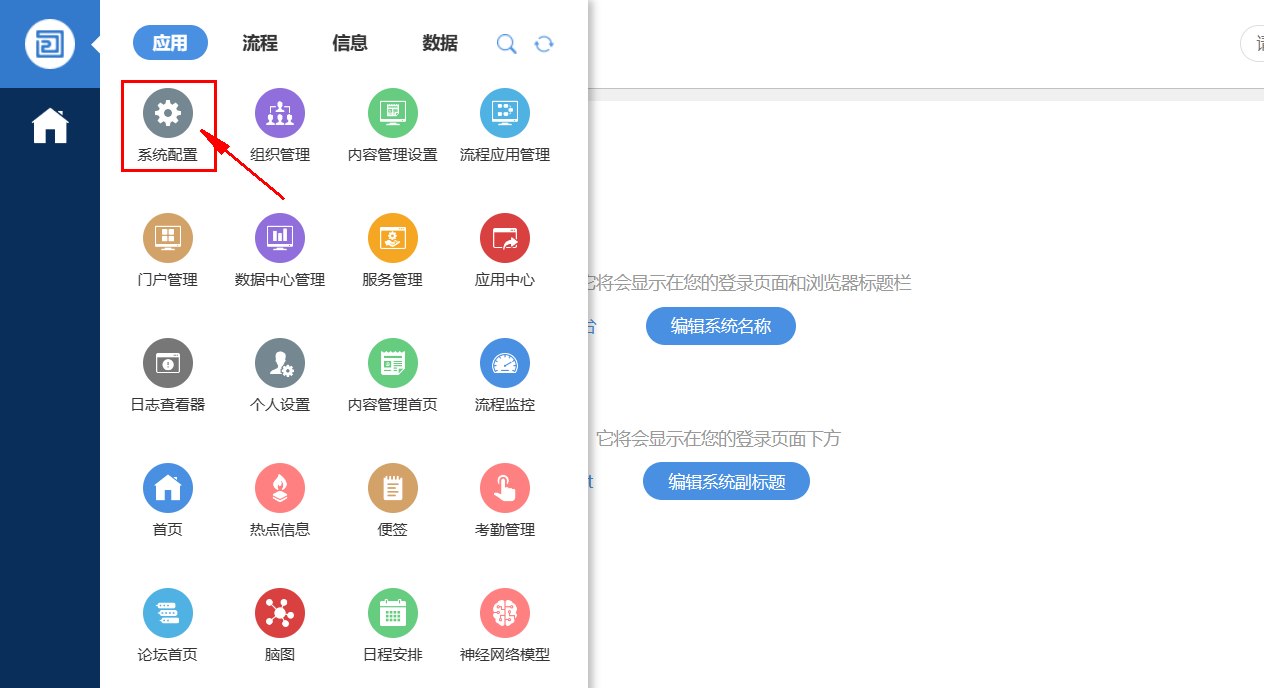Open 考勤管理 app icon
The height and width of the screenshot is (688, 1264).
click(x=505, y=488)
